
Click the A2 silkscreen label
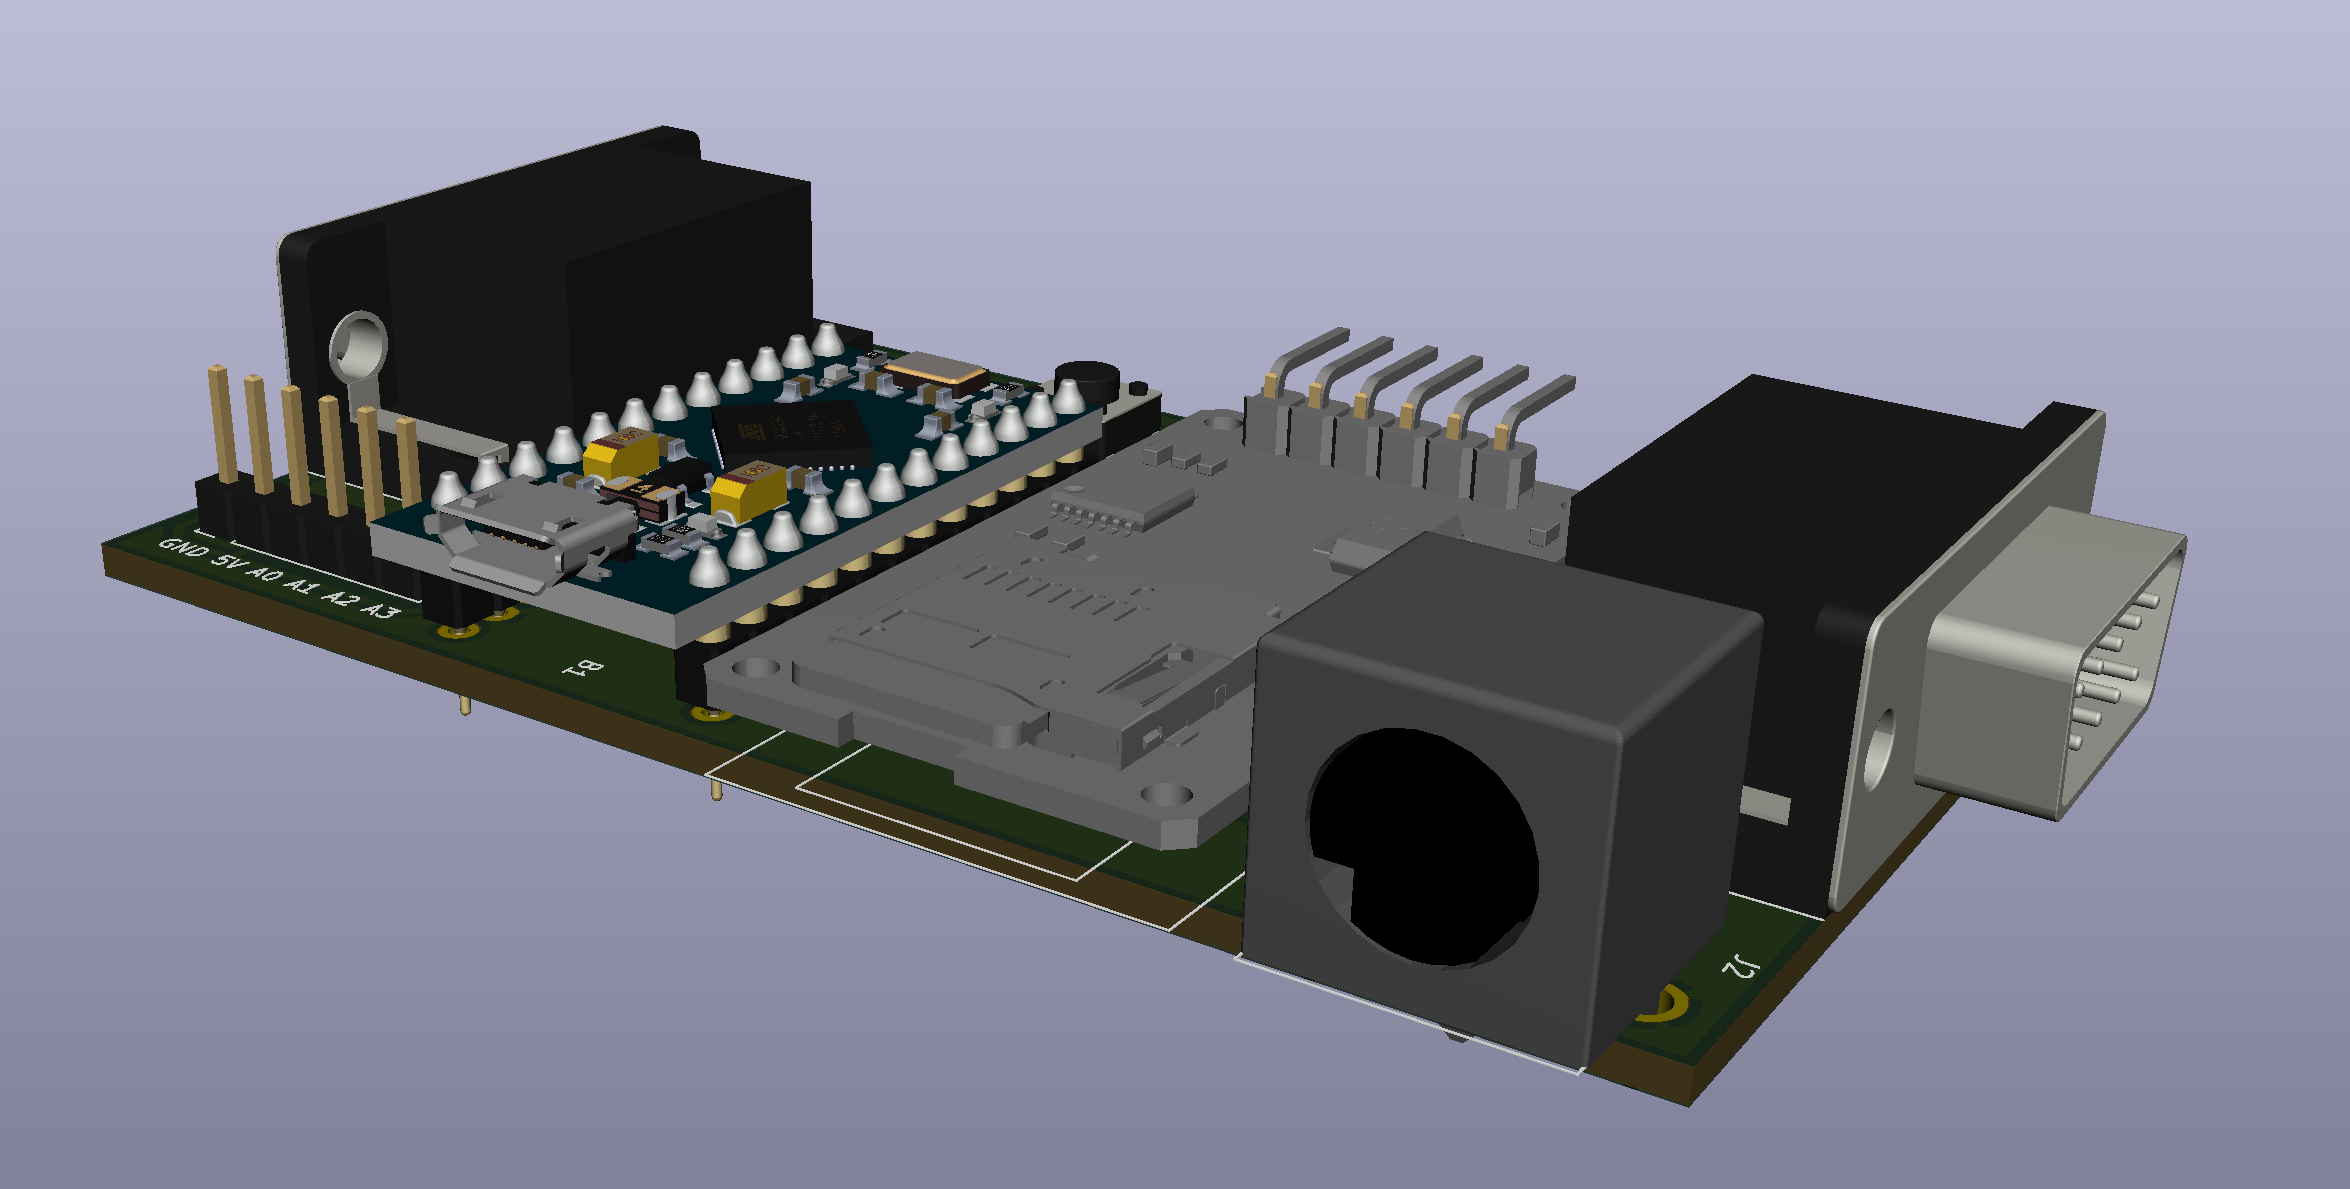coord(340,597)
